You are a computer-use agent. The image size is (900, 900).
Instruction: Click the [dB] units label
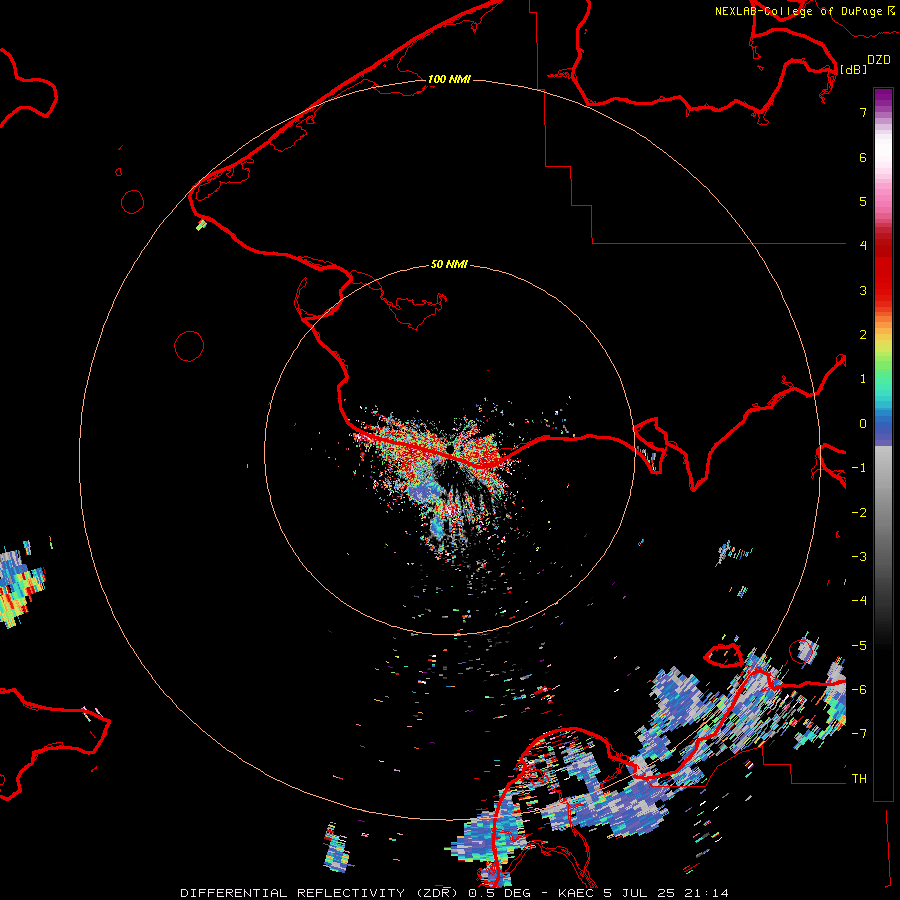click(853, 69)
